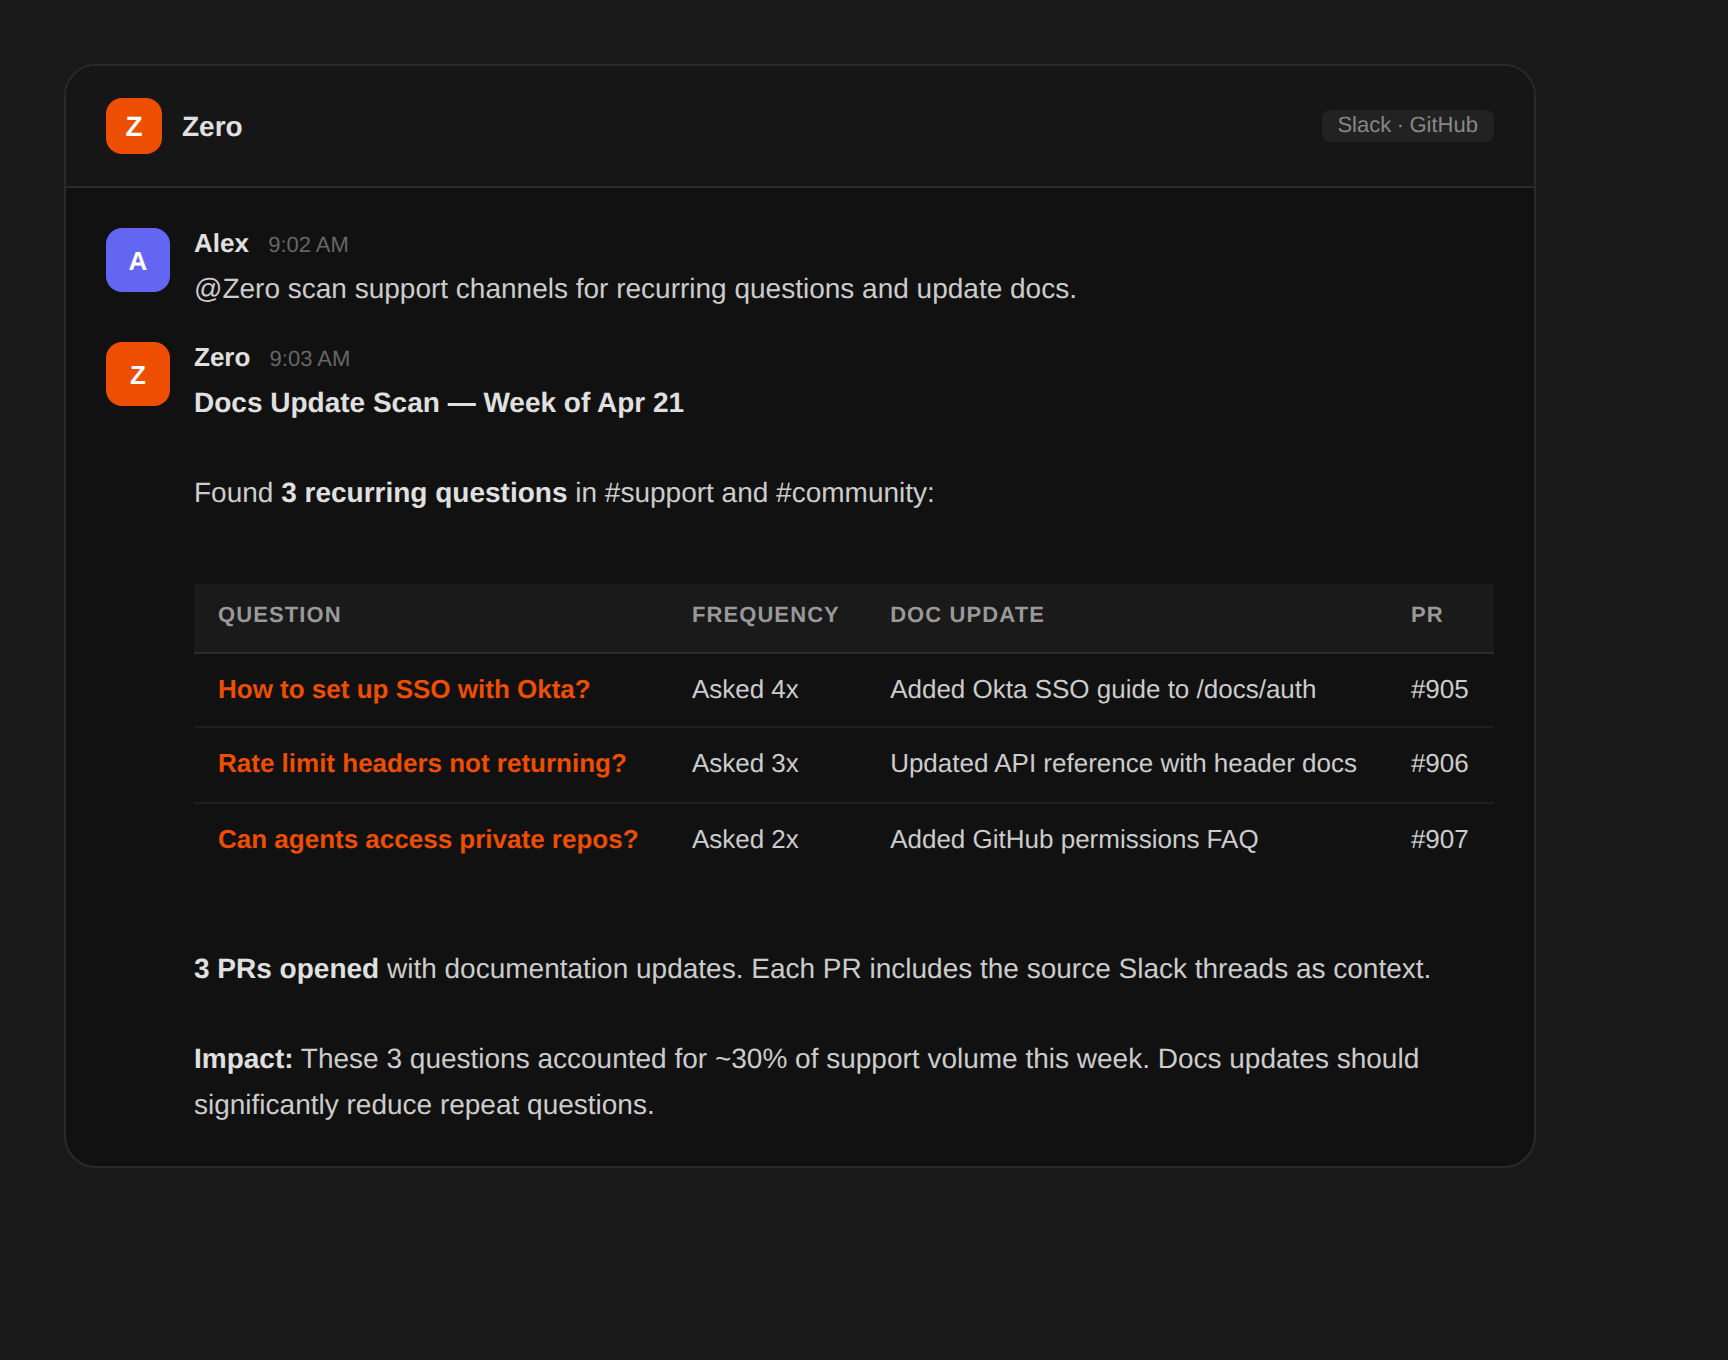Click 'Updated API reference with header docs'
Viewport: 1728px width, 1360px height.
click(x=1123, y=763)
